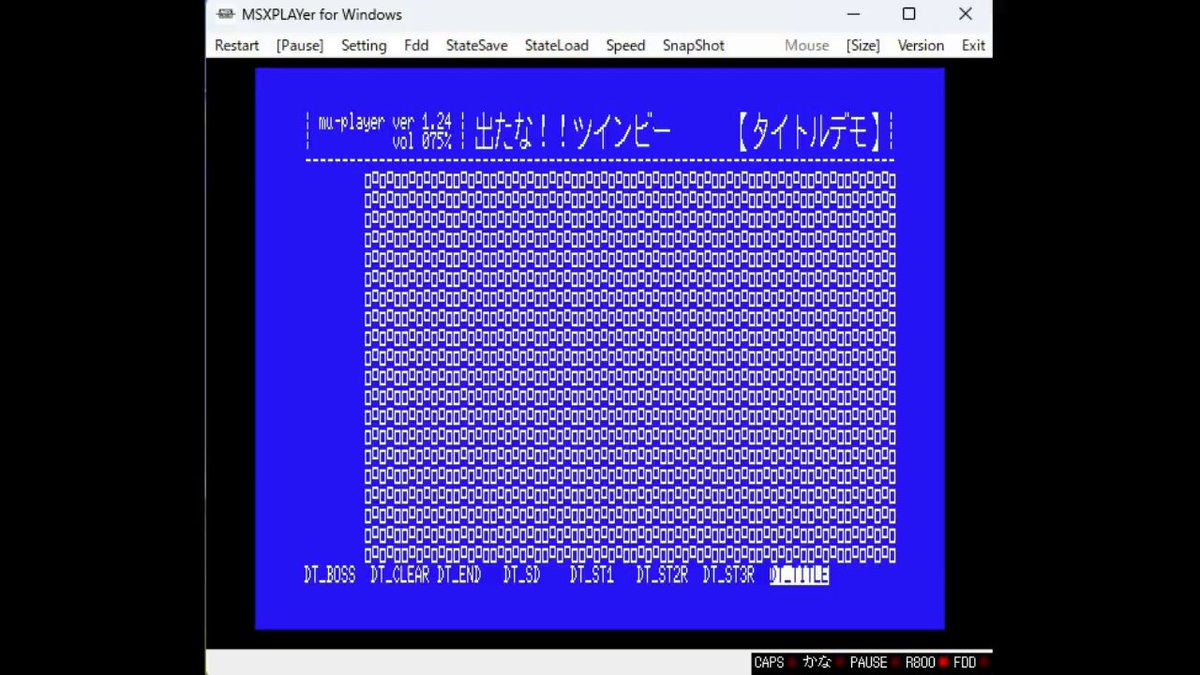Click the mu-player ver 1.24 text
Image resolution: width=1200 pixels, height=675 pixels.
point(385,122)
